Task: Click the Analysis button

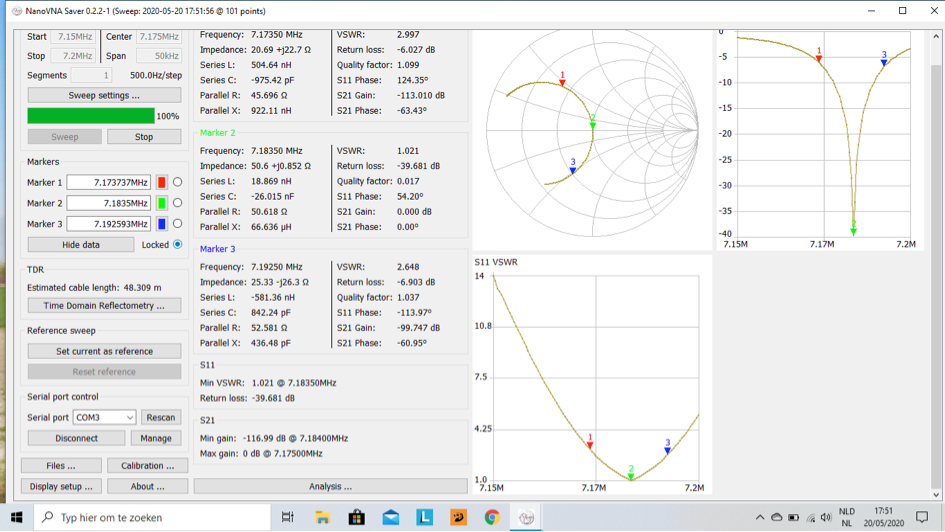Action: tap(330, 486)
